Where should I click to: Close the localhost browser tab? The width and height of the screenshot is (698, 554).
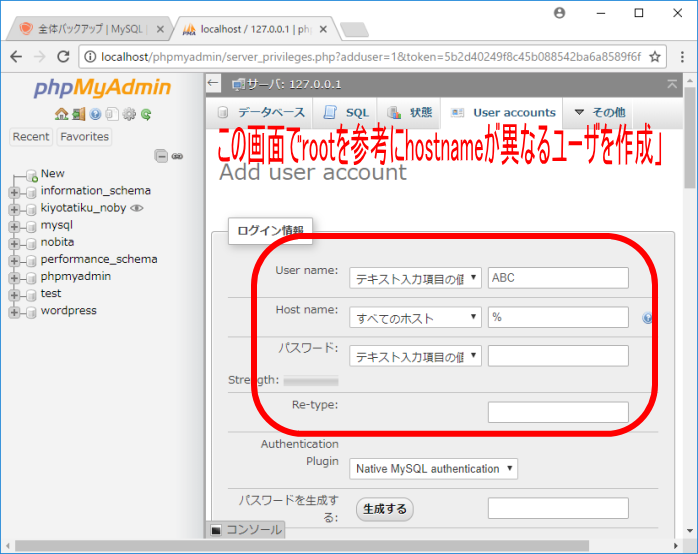(x=323, y=29)
